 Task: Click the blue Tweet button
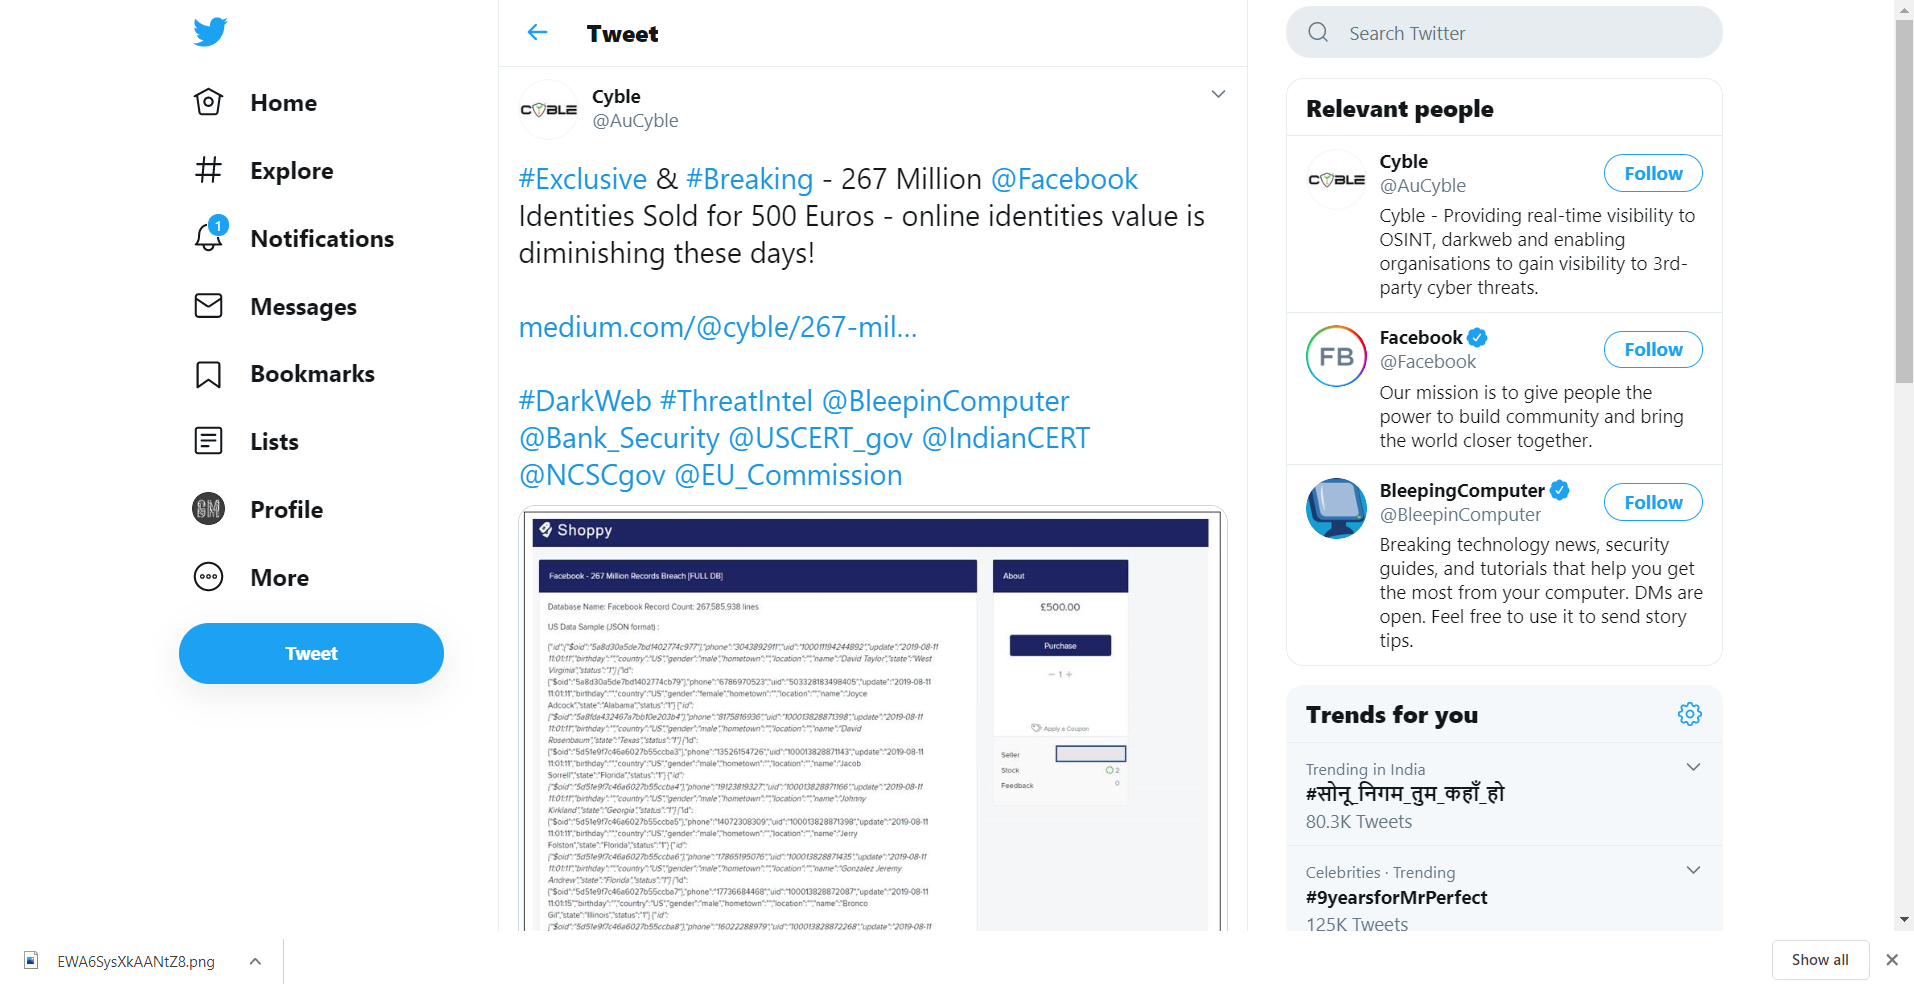point(311,653)
